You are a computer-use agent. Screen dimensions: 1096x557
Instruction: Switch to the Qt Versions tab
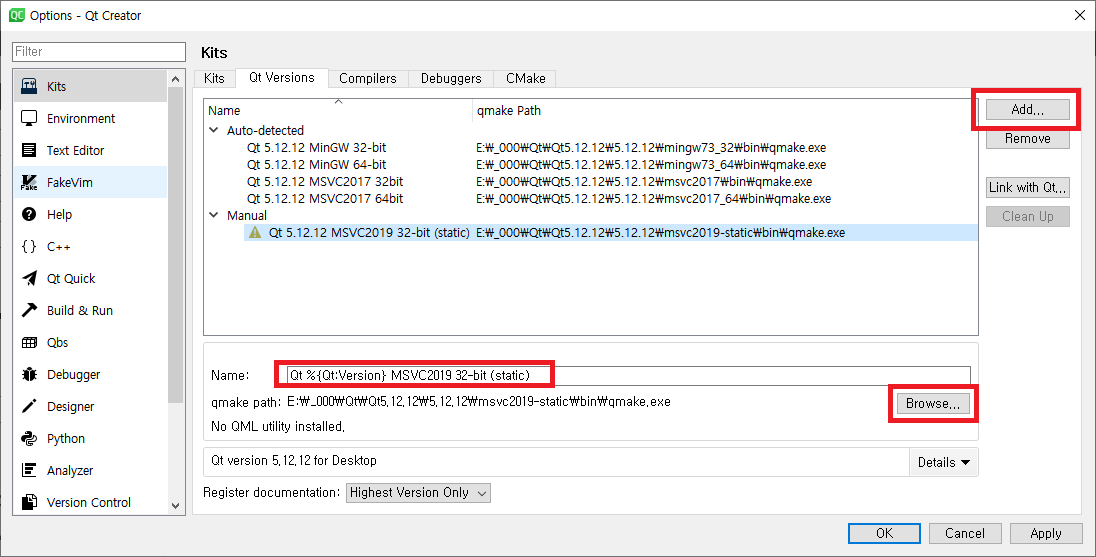pos(282,78)
